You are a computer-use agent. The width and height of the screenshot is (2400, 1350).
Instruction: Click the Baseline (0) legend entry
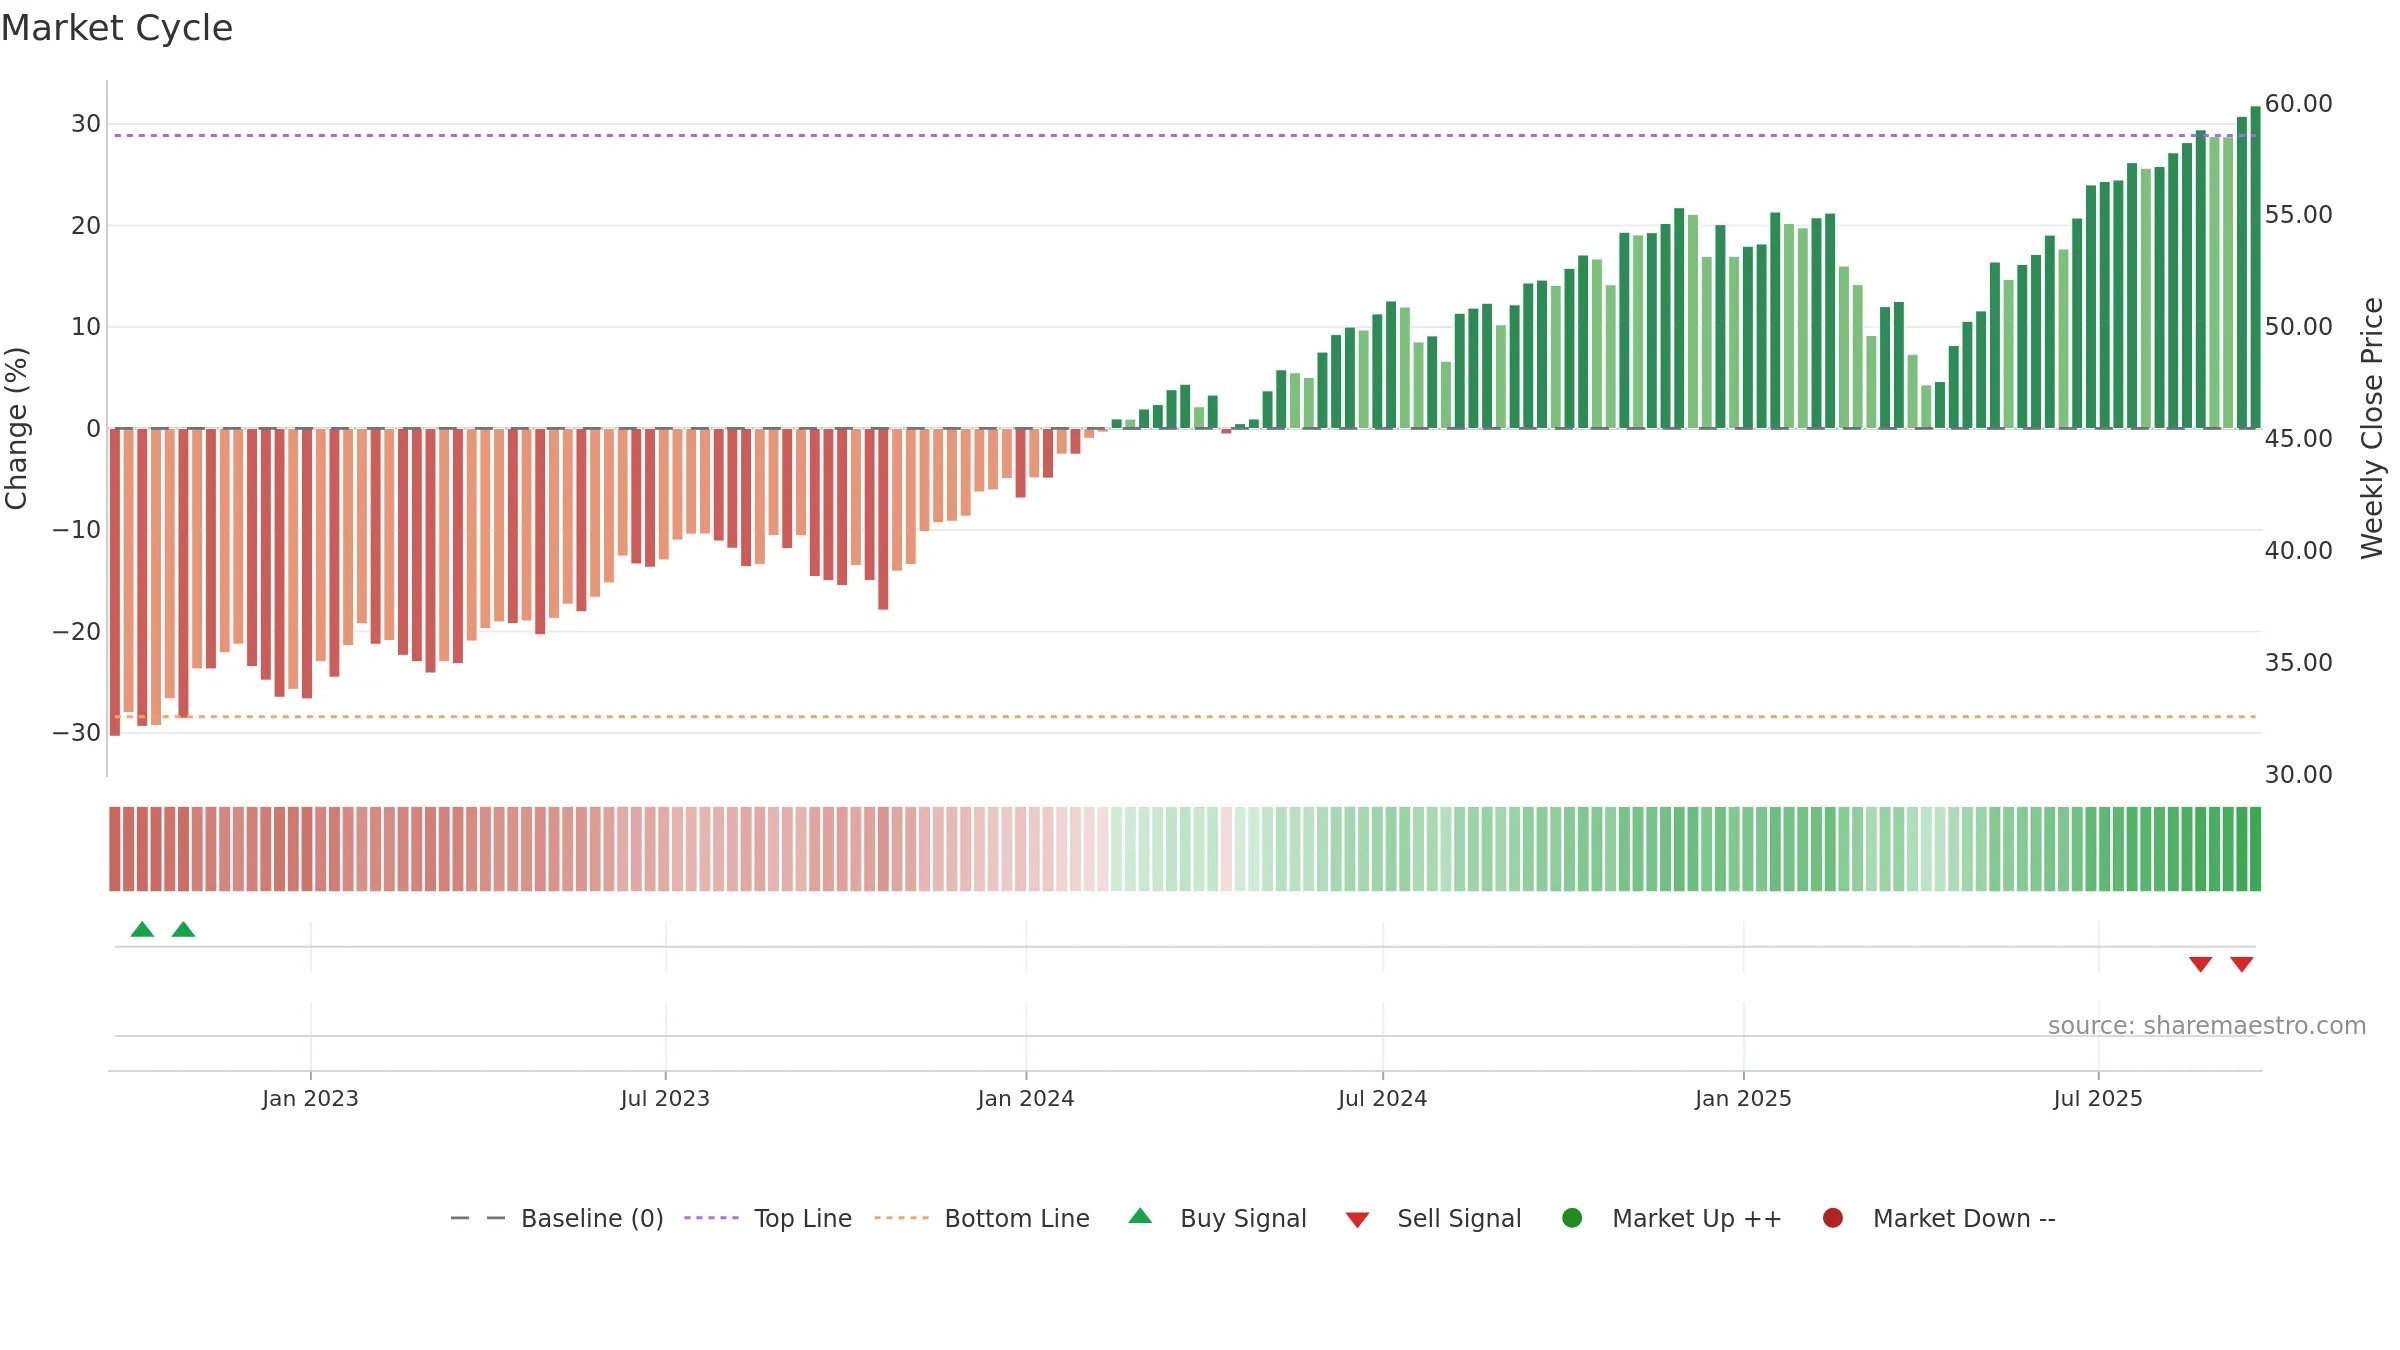click(x=557, y=1218)
